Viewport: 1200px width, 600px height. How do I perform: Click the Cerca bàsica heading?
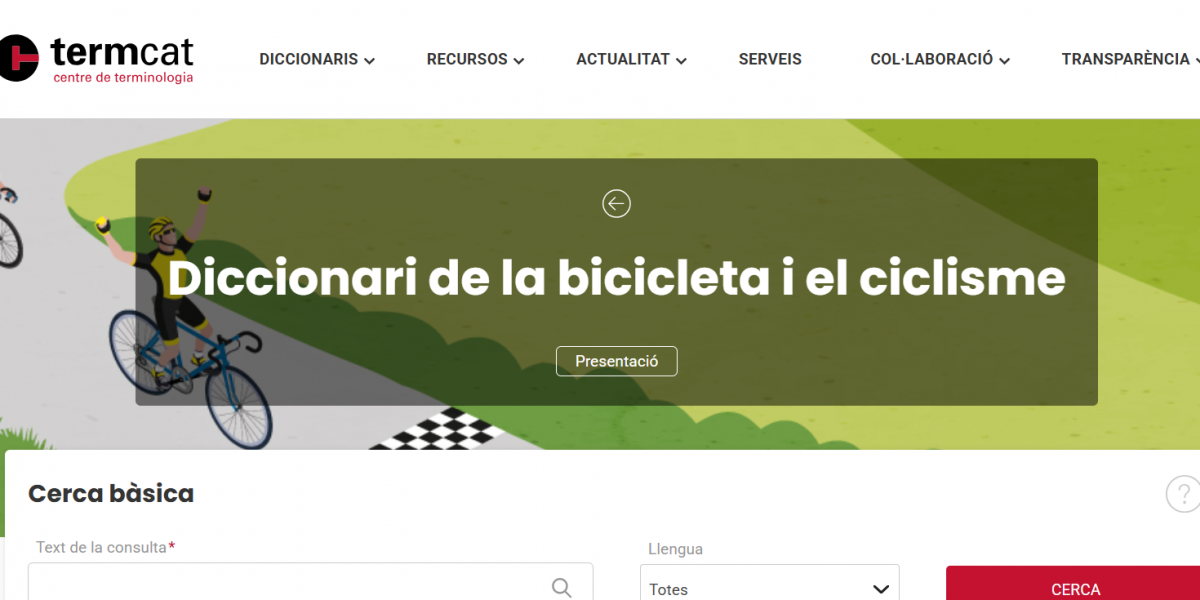(111, 493)
